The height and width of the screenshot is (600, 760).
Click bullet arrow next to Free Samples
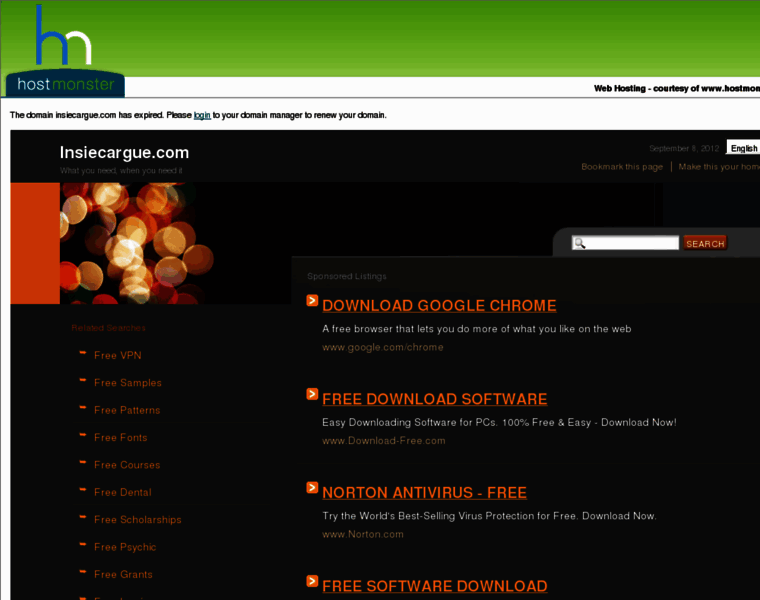click(x=83, y=380)
